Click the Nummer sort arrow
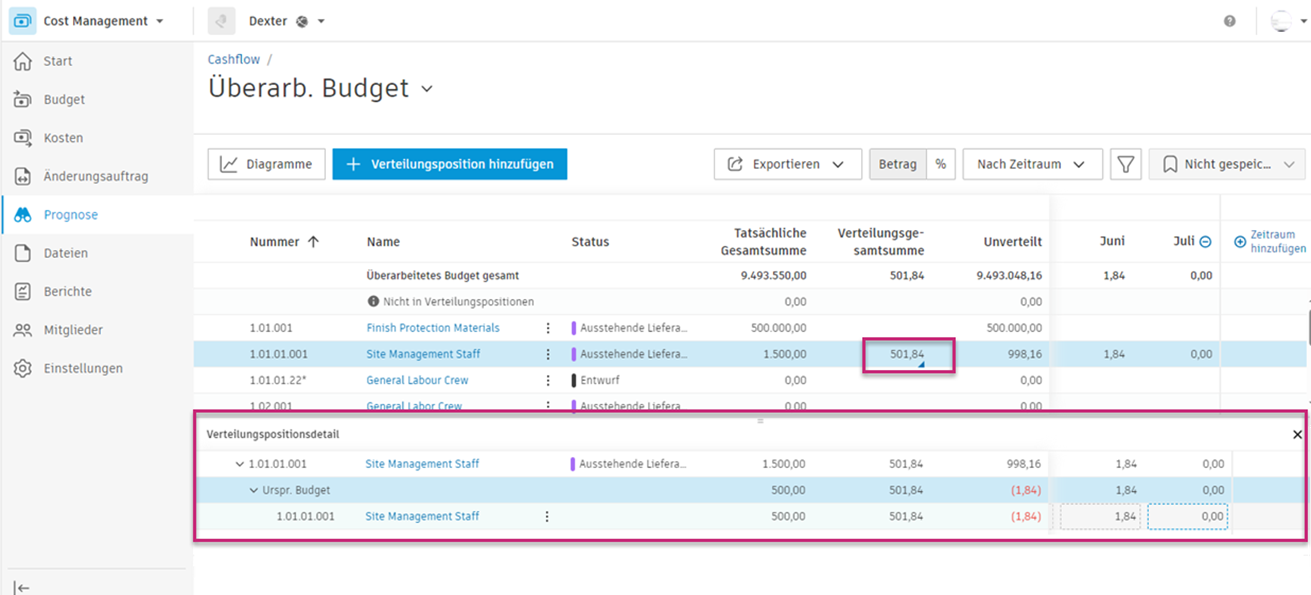The height and width of the screenshot is (595, 1311). tap(313, 242)
